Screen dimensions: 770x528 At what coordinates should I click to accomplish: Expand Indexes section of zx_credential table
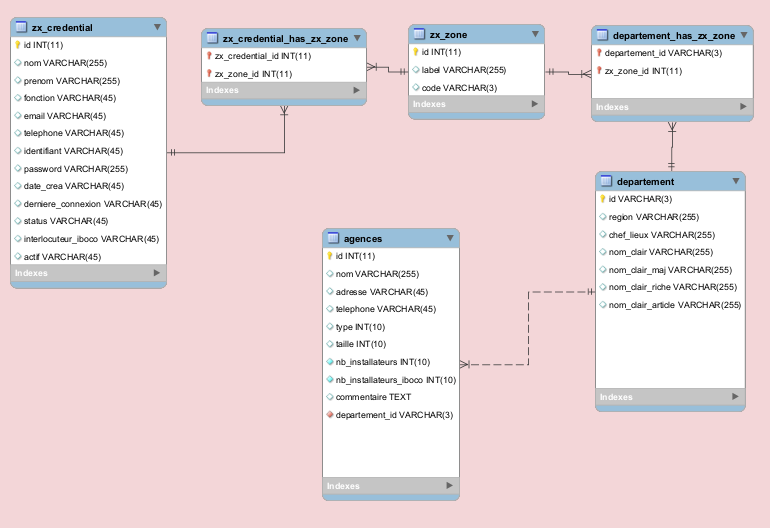[157, 273]
